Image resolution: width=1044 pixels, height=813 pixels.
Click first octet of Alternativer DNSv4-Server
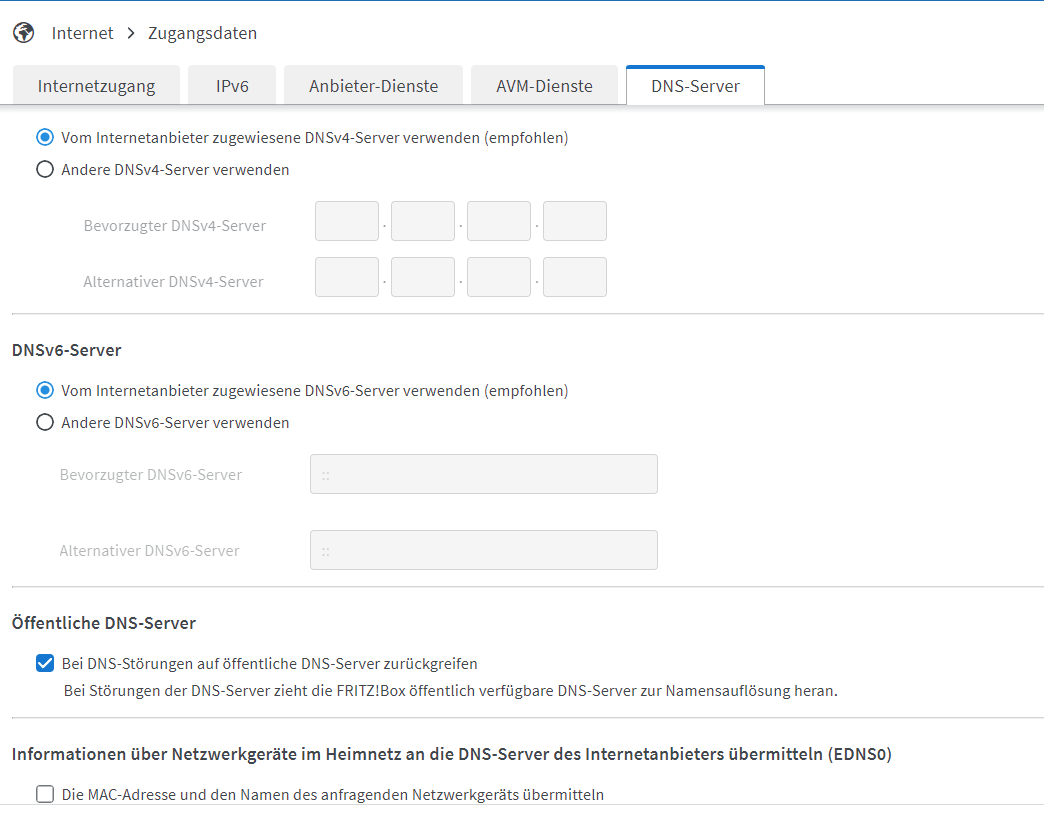(x=347, y=277)
